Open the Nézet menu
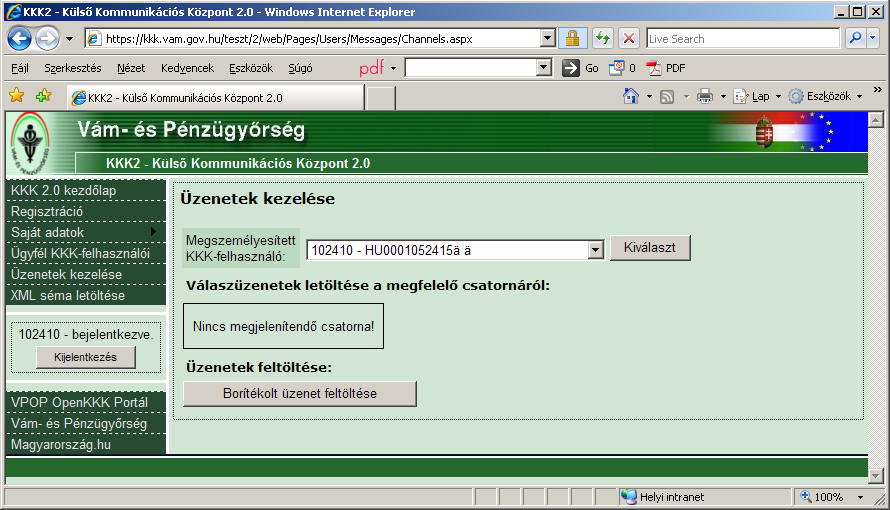The width and height of the screenshot is (890, 510). (131, 68)
